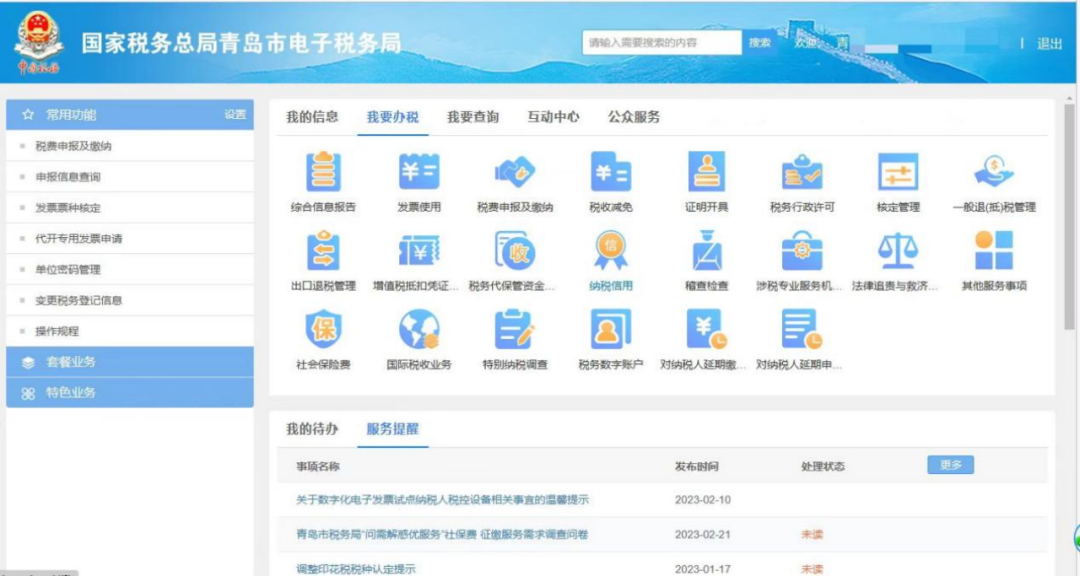Viewport: 1080px width, 576px height.
Task: Click the 事项名称 column header
Action: click(x=318, y=466)
